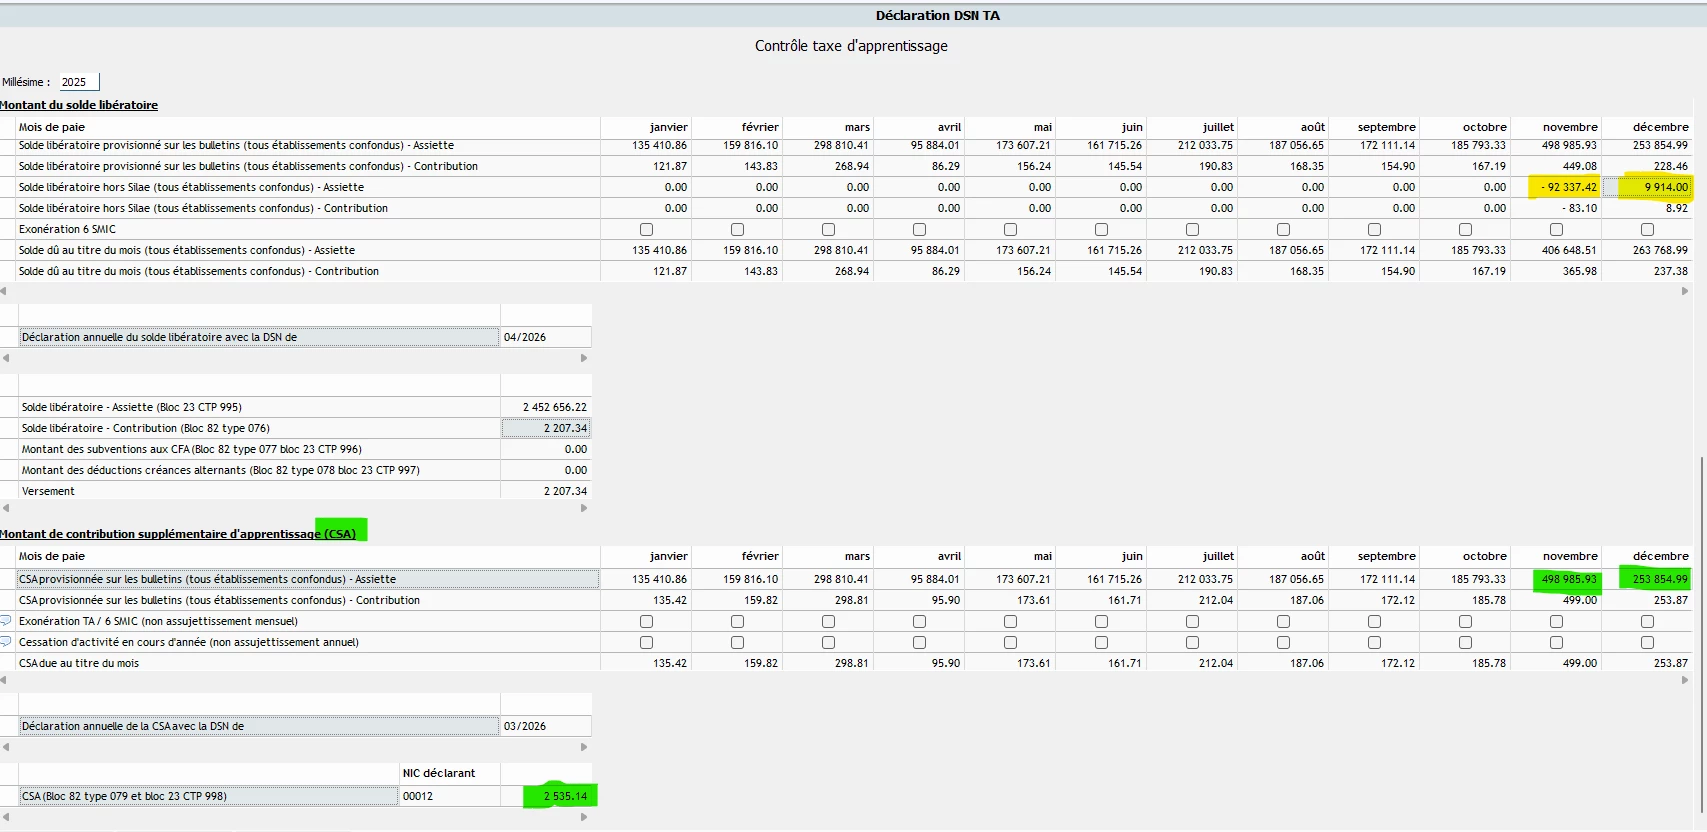
Task: Click scroll-left arrow under the CSA monthly table
Action: pos(4,680)
